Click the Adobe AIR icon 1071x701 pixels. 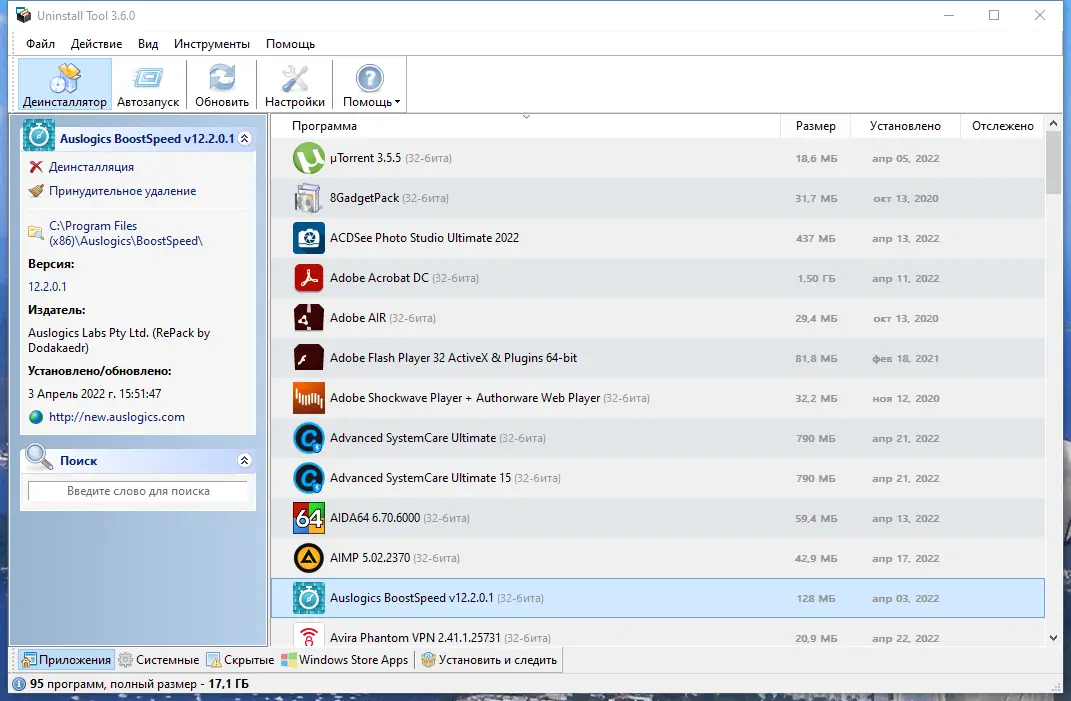tap(309, 318)
